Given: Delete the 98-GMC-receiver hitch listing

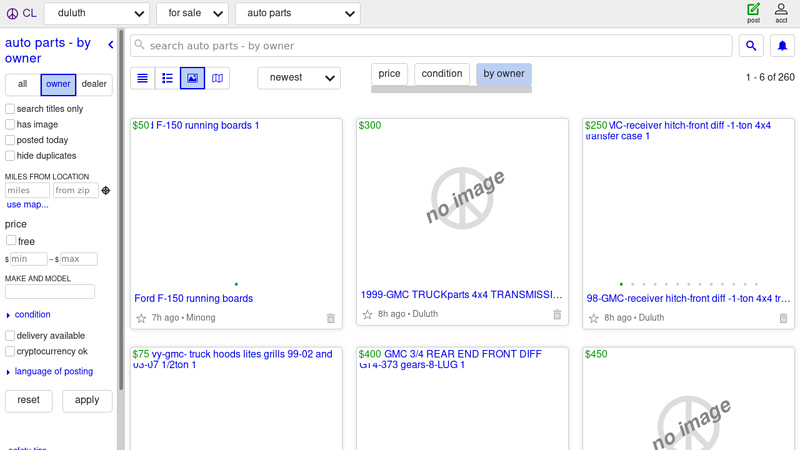Looking at the screenshot, I should 783,318.
